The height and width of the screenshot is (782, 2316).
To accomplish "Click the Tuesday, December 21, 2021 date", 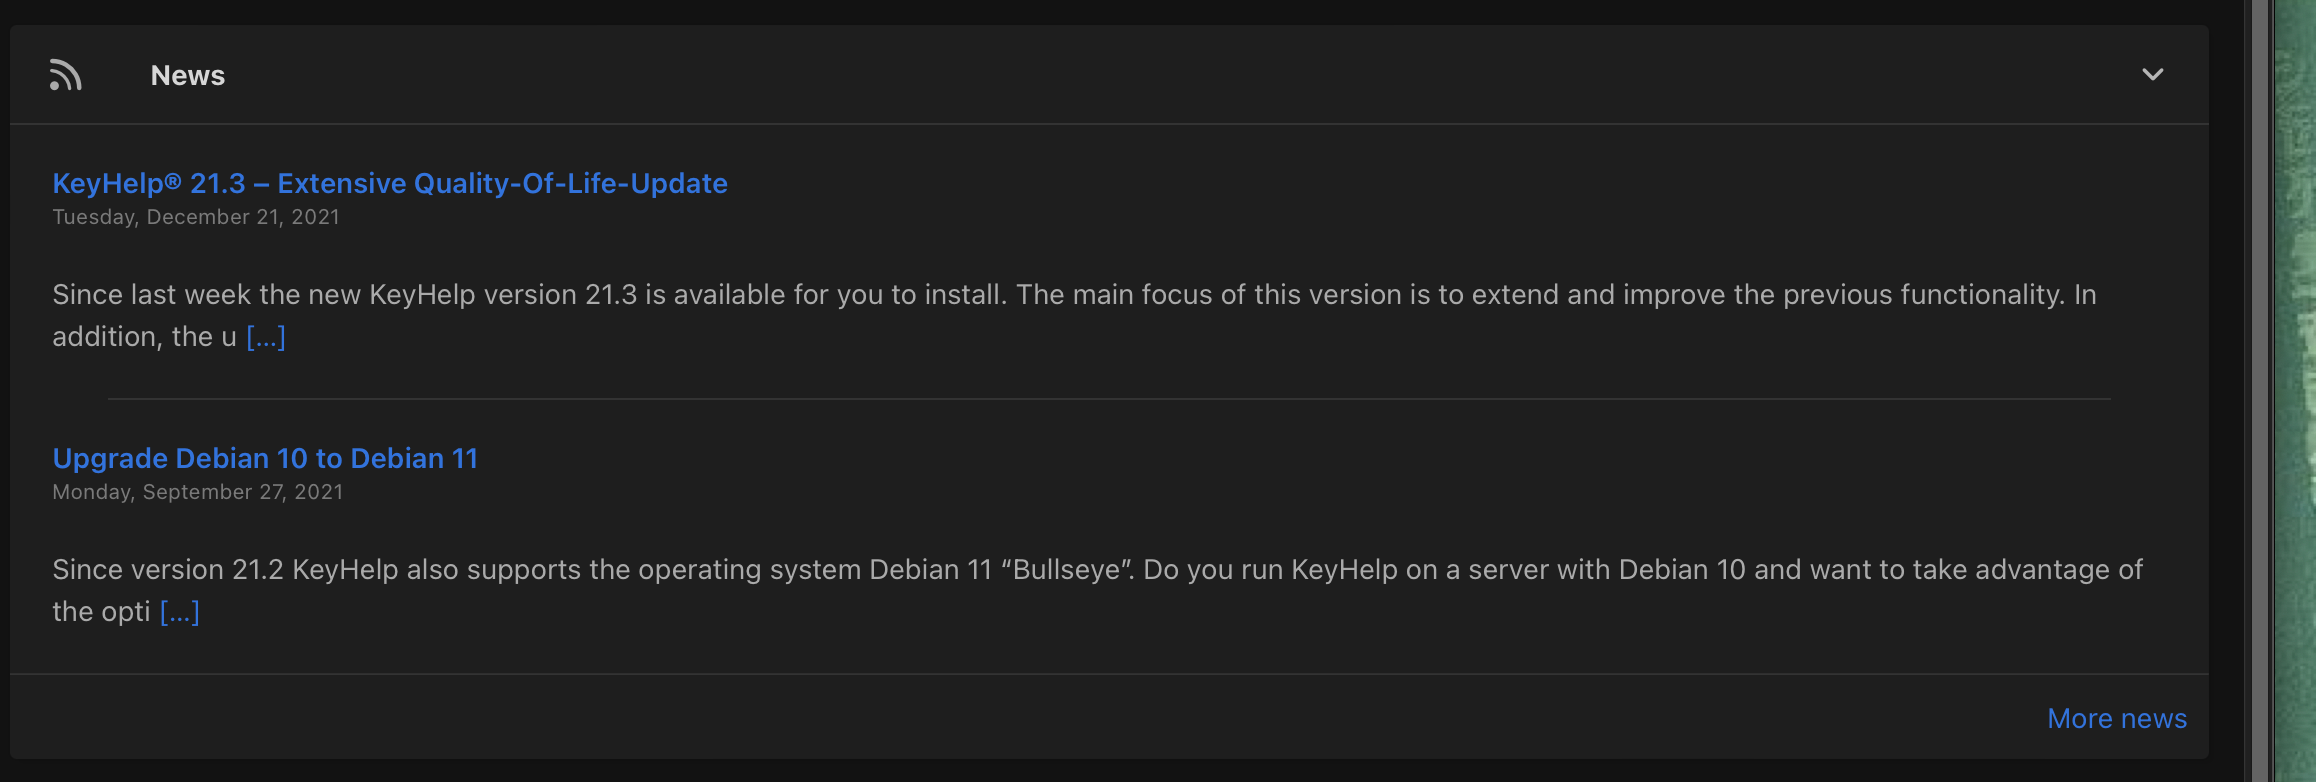I will (x=196, y=217).
